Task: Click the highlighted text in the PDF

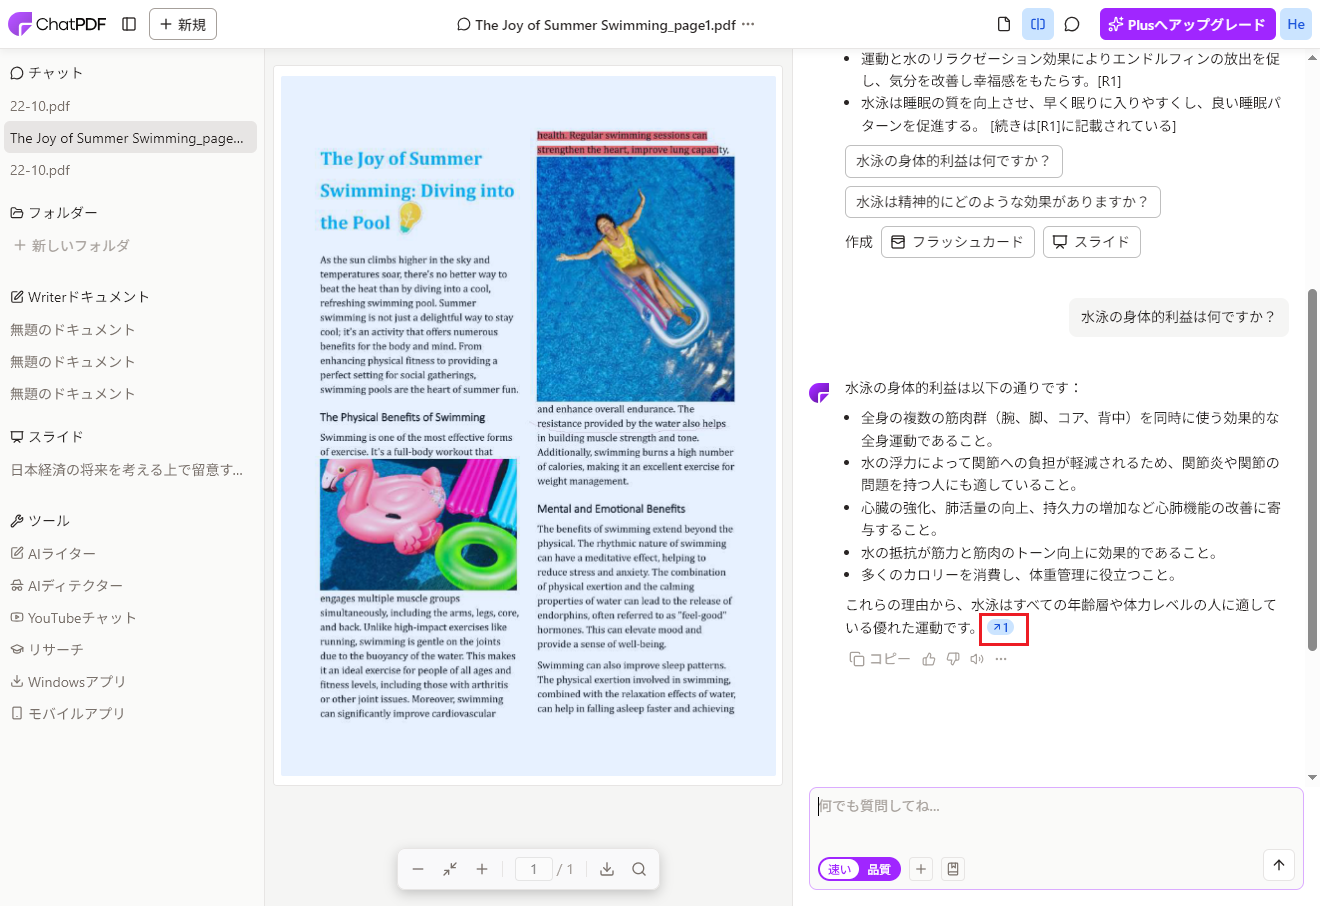Action: [x=633, y=142]
